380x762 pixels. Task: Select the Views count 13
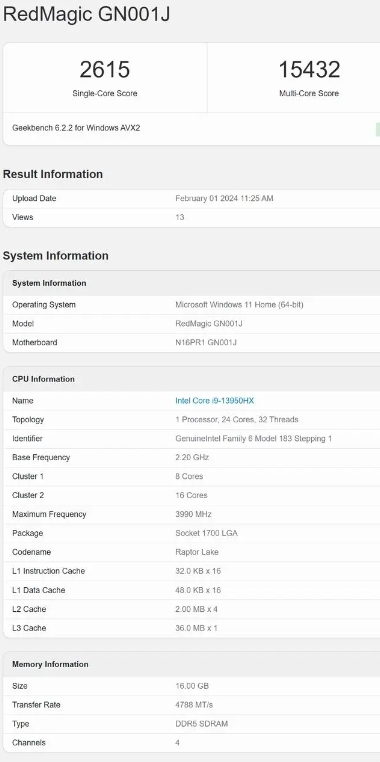pos(180,217)
